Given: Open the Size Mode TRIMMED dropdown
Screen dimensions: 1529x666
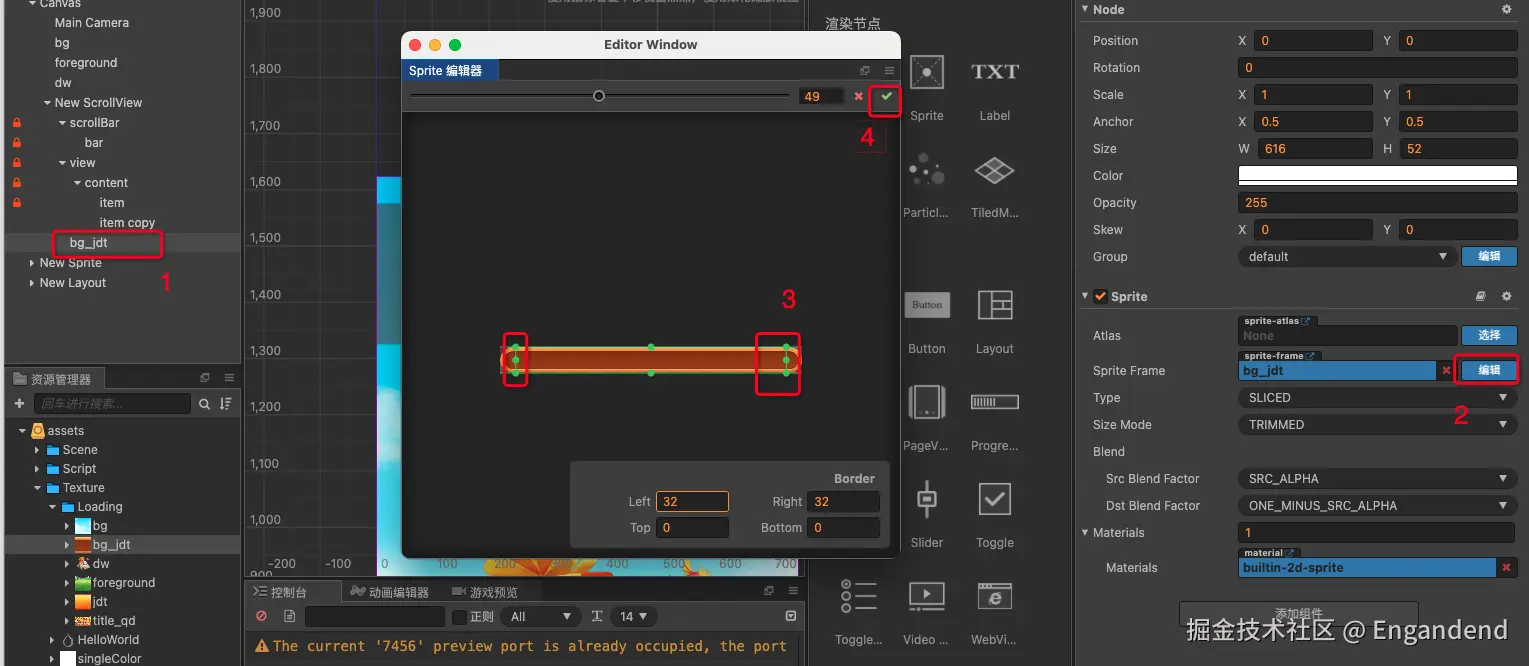Looking at the screenshot, I should [1378, 424].
